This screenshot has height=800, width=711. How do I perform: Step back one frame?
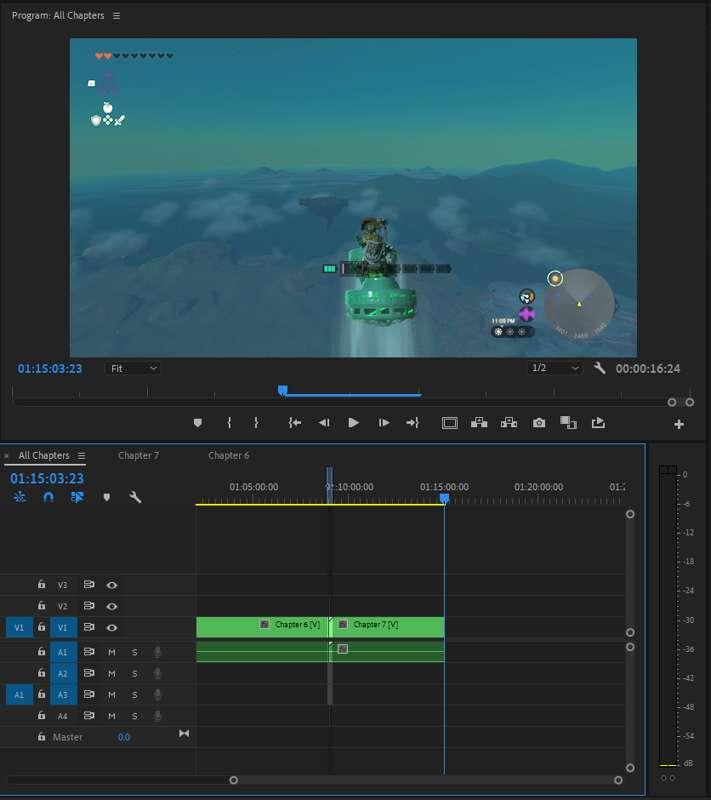324,422
